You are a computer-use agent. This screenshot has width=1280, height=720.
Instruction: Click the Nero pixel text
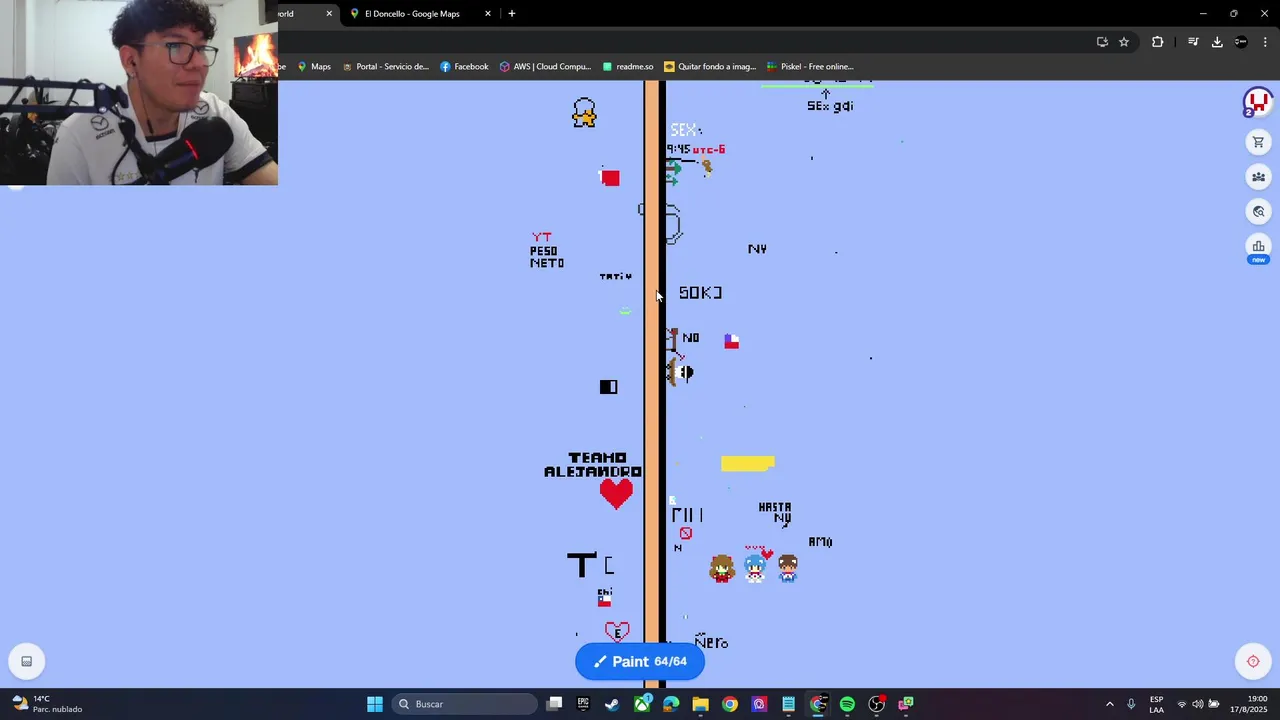[x=711, y=642]
